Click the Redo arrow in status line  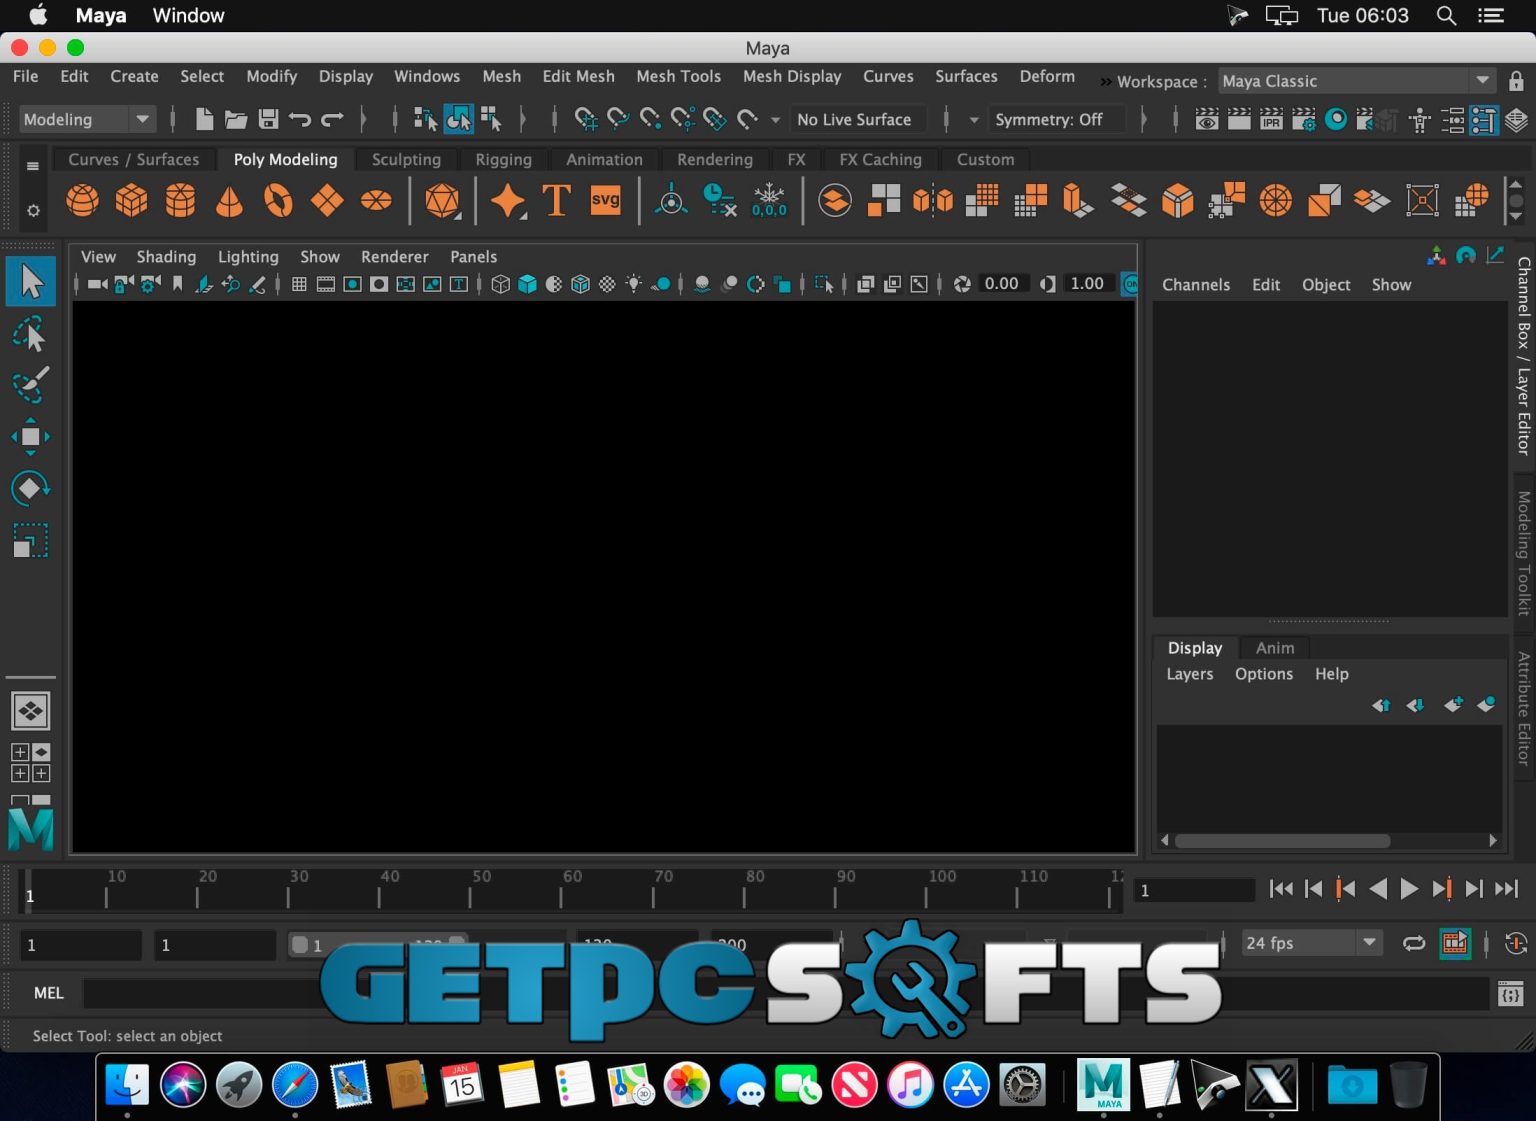tap(332, 119)
